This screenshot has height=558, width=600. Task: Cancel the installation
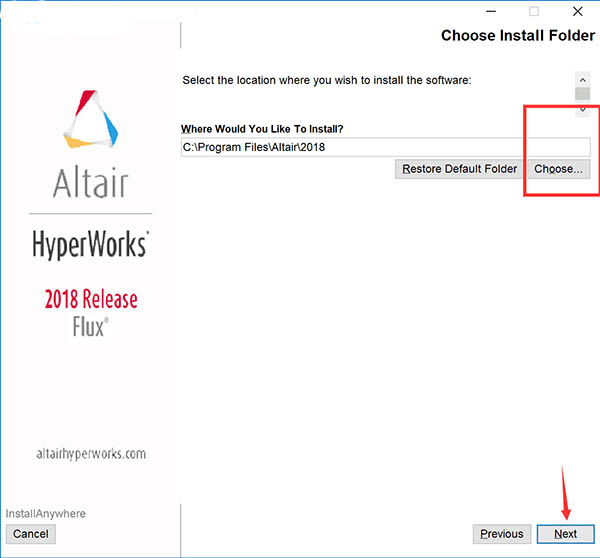(x=31, y=534)
